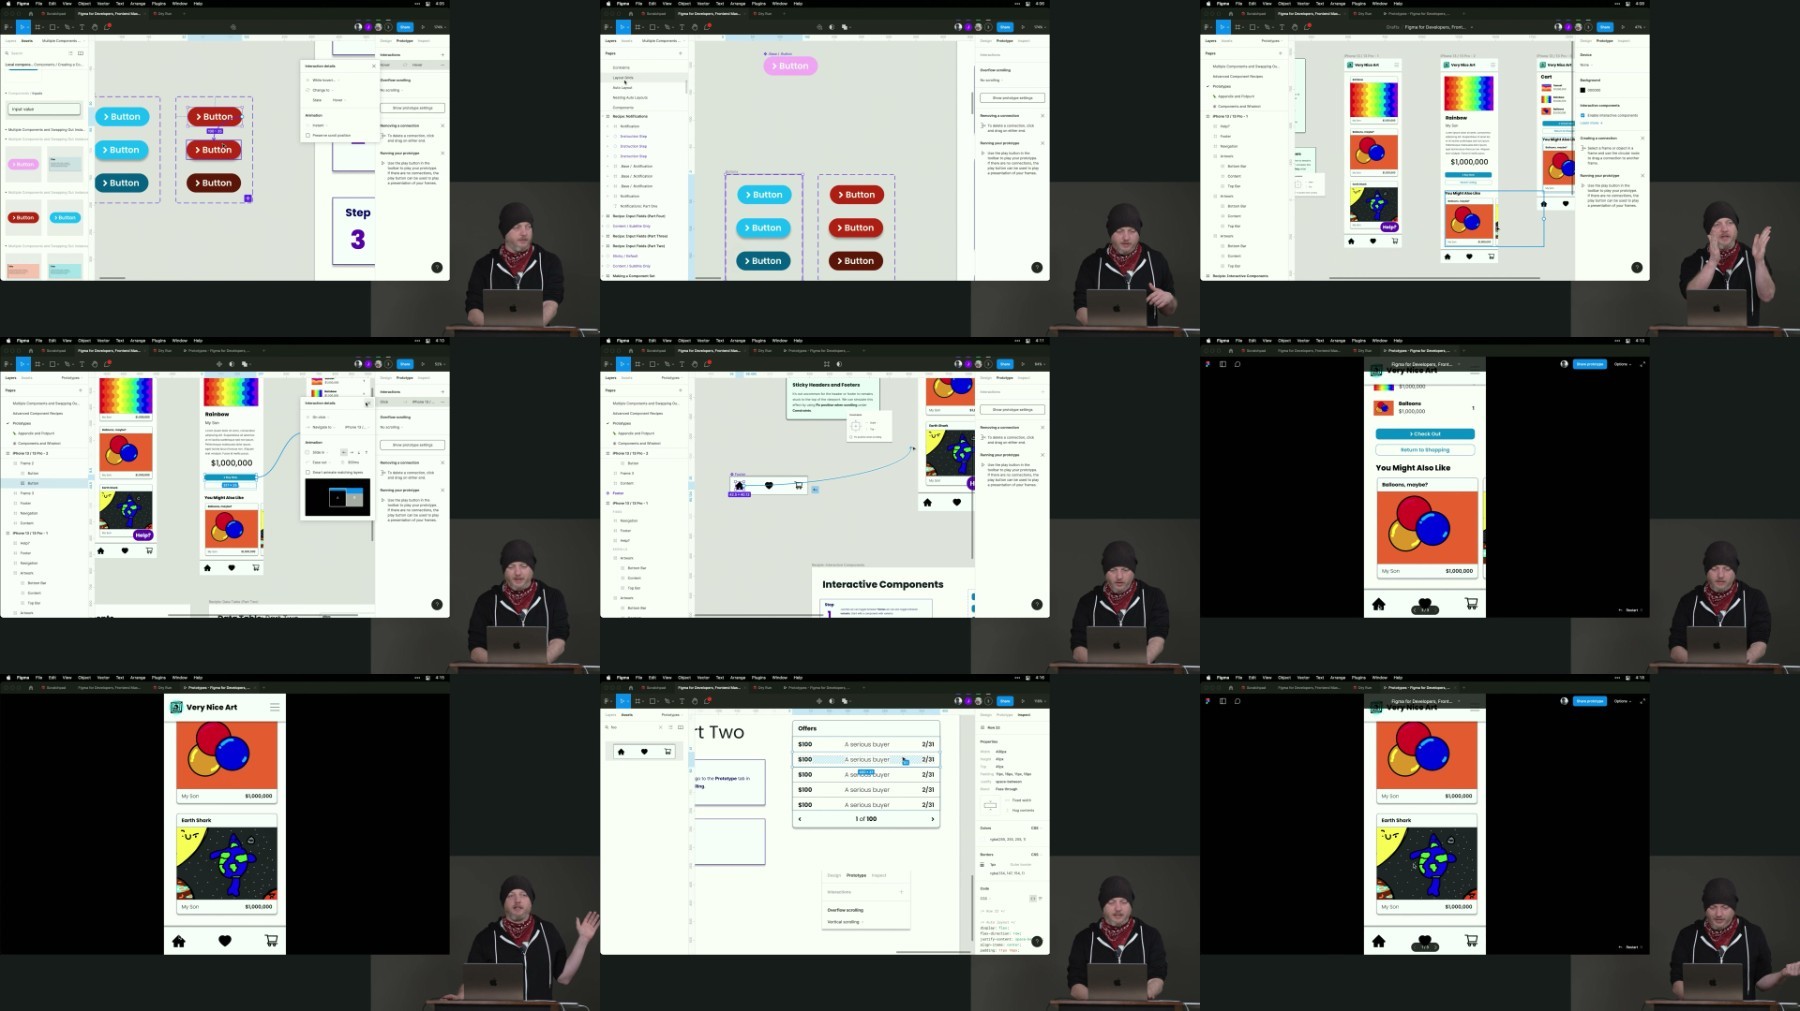Click Background color swatch in Cart mockups frame
Screen dimensions: 1800x1011
pos(1583,90)
